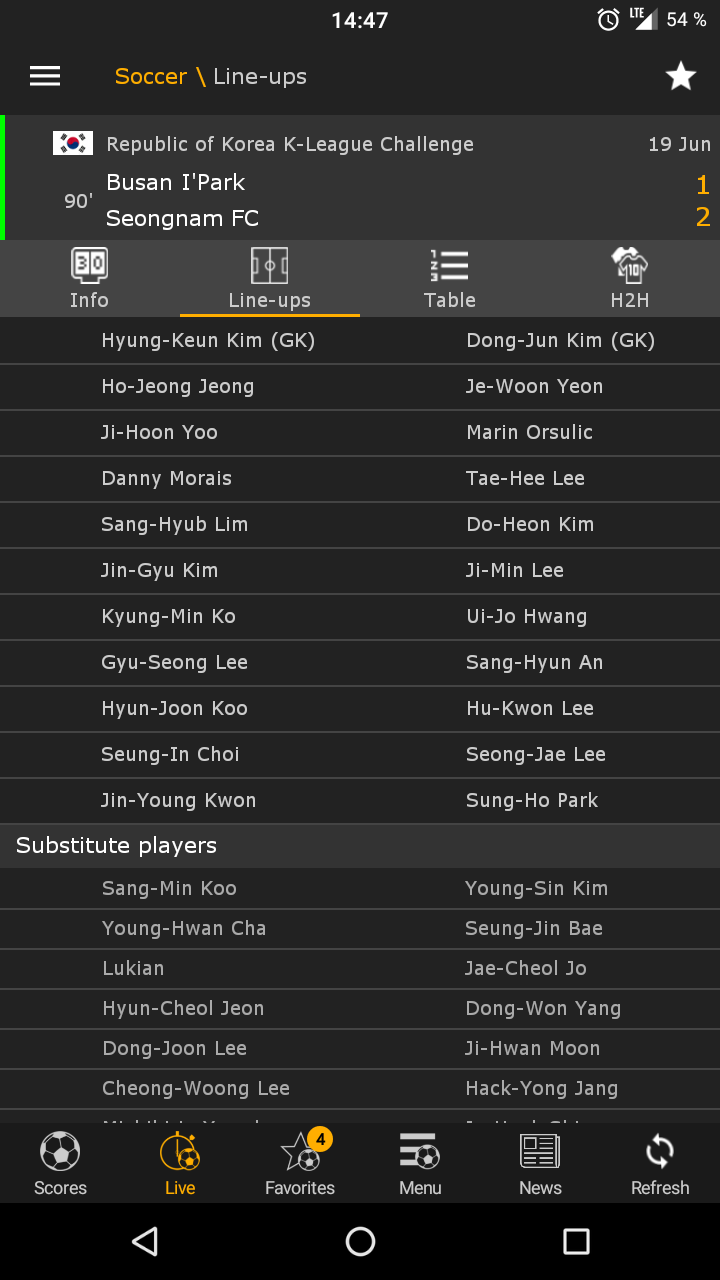Toggle the favorite star for this match

(681, 76)
